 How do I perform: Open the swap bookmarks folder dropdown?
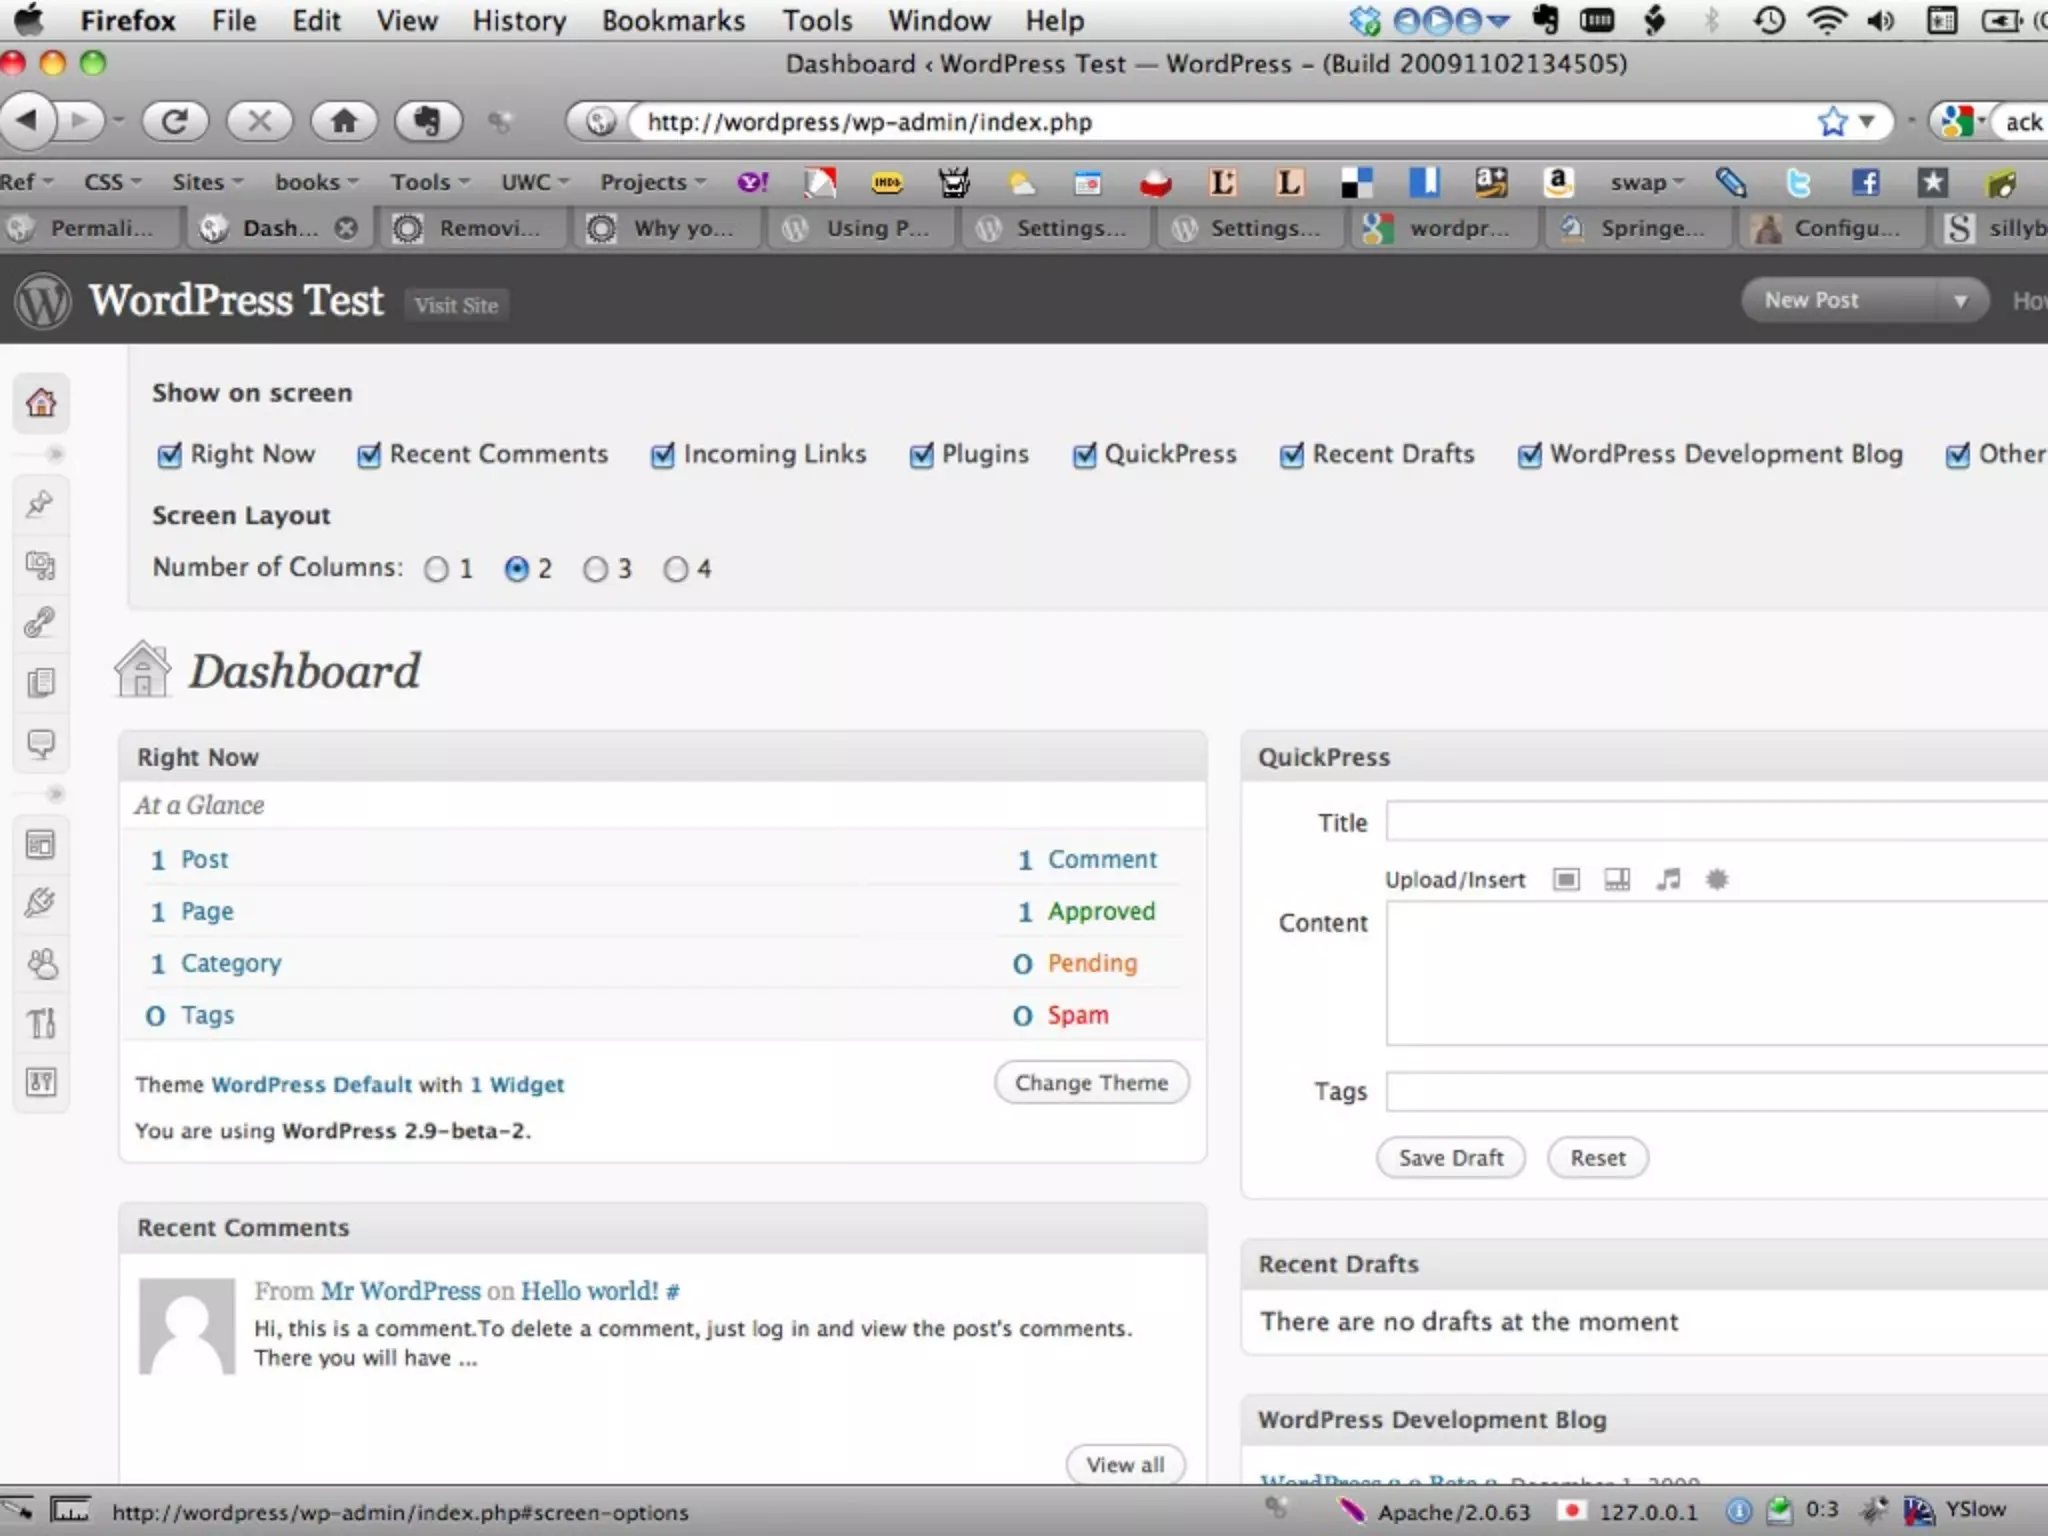pos(1646,182)
